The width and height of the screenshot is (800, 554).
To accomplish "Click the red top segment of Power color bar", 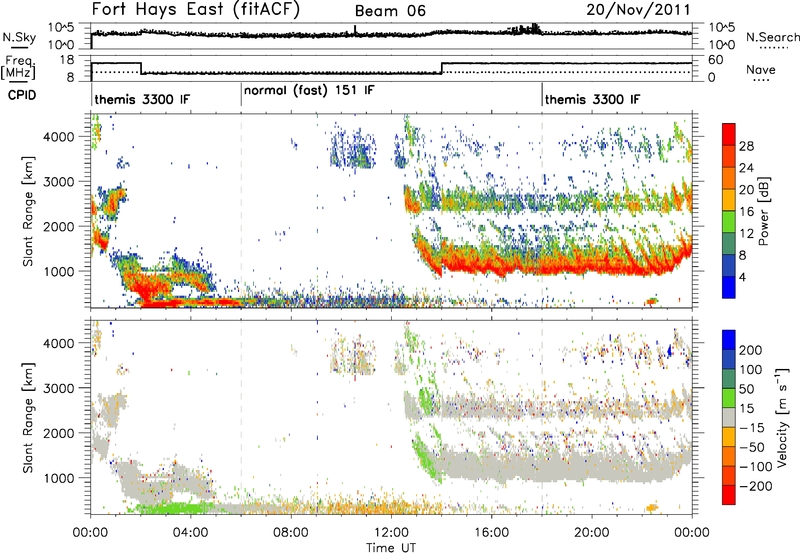I will pos(729,134).
